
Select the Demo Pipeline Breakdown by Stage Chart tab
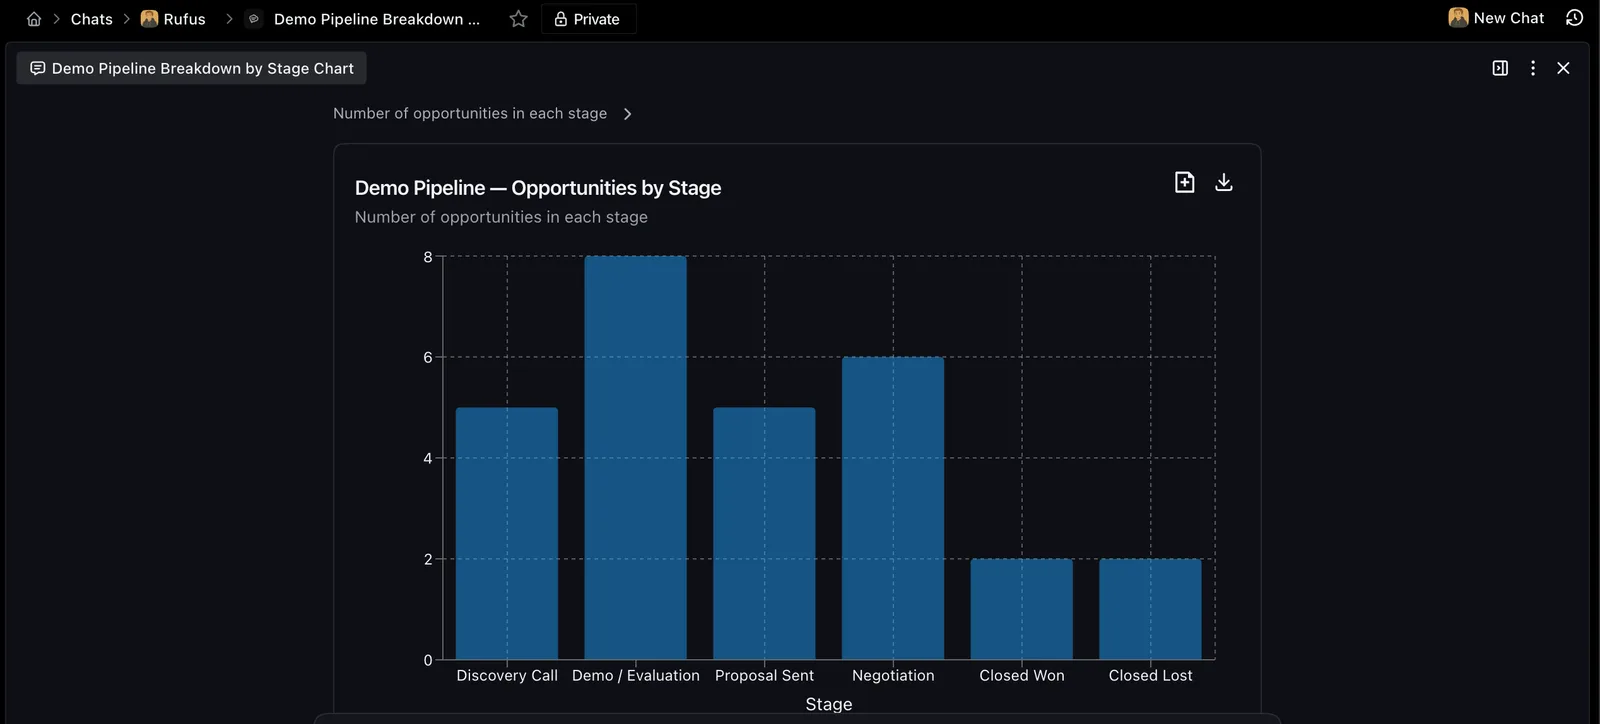click(191, 68)
